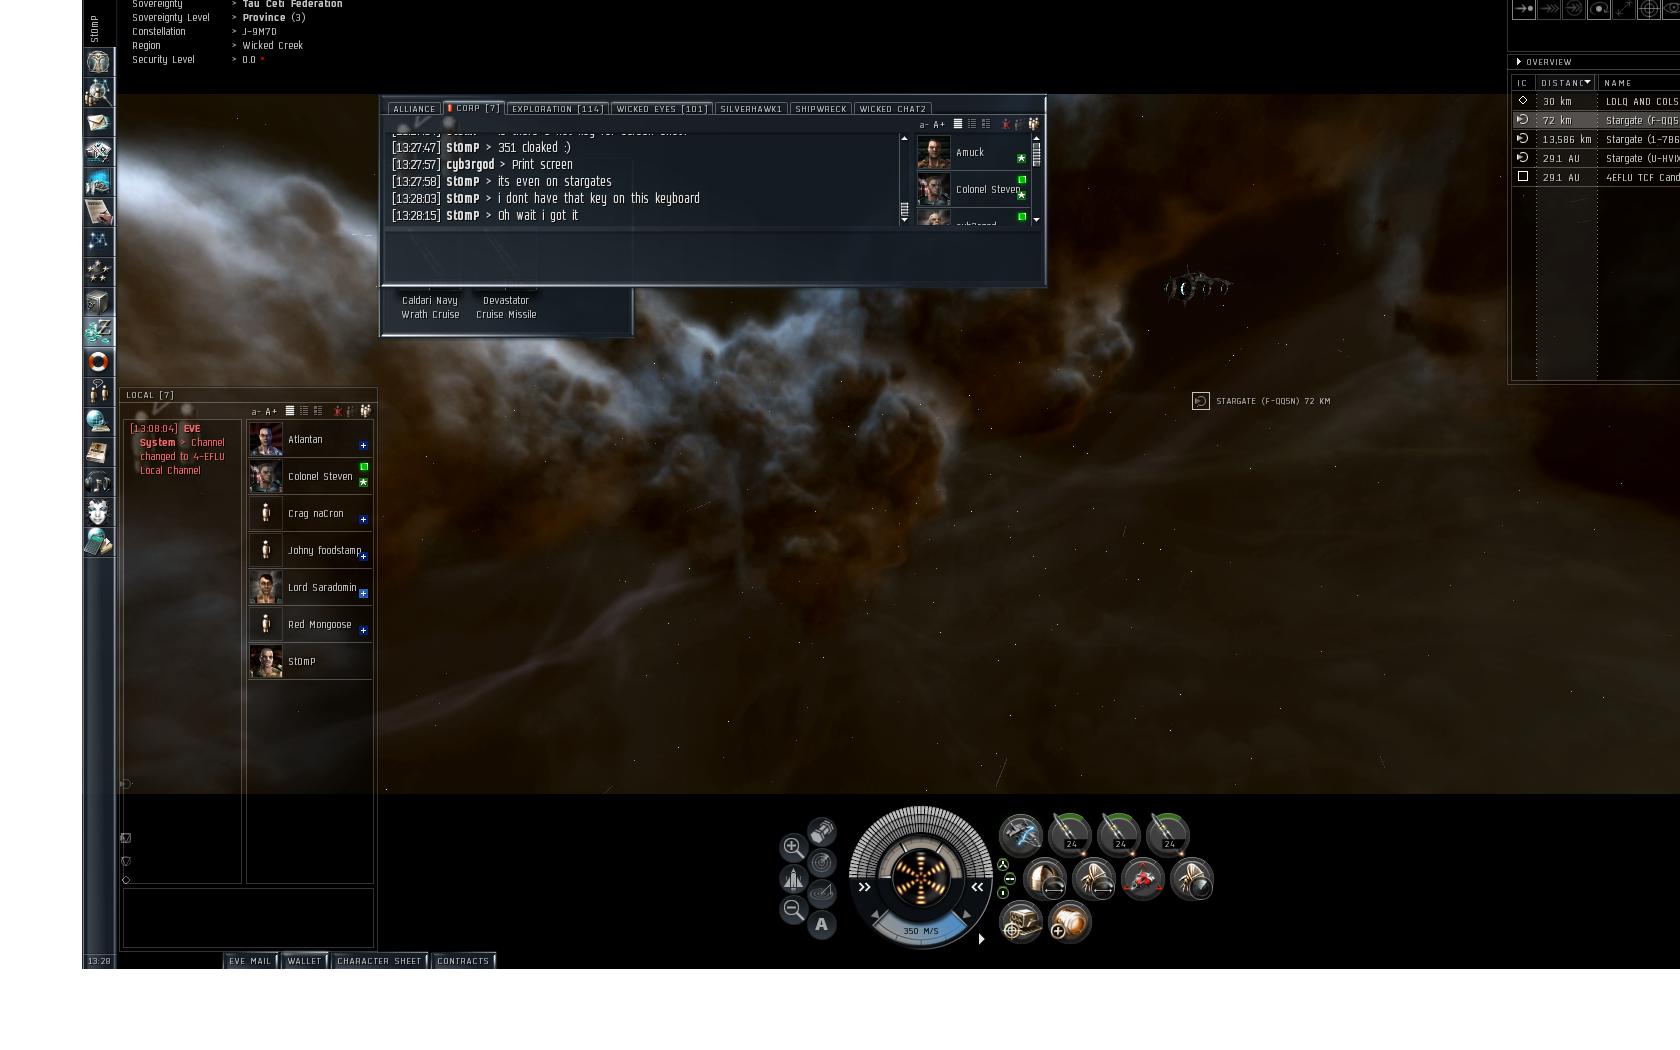Open the Wallet button in bottom bar

tap(305, 961)
